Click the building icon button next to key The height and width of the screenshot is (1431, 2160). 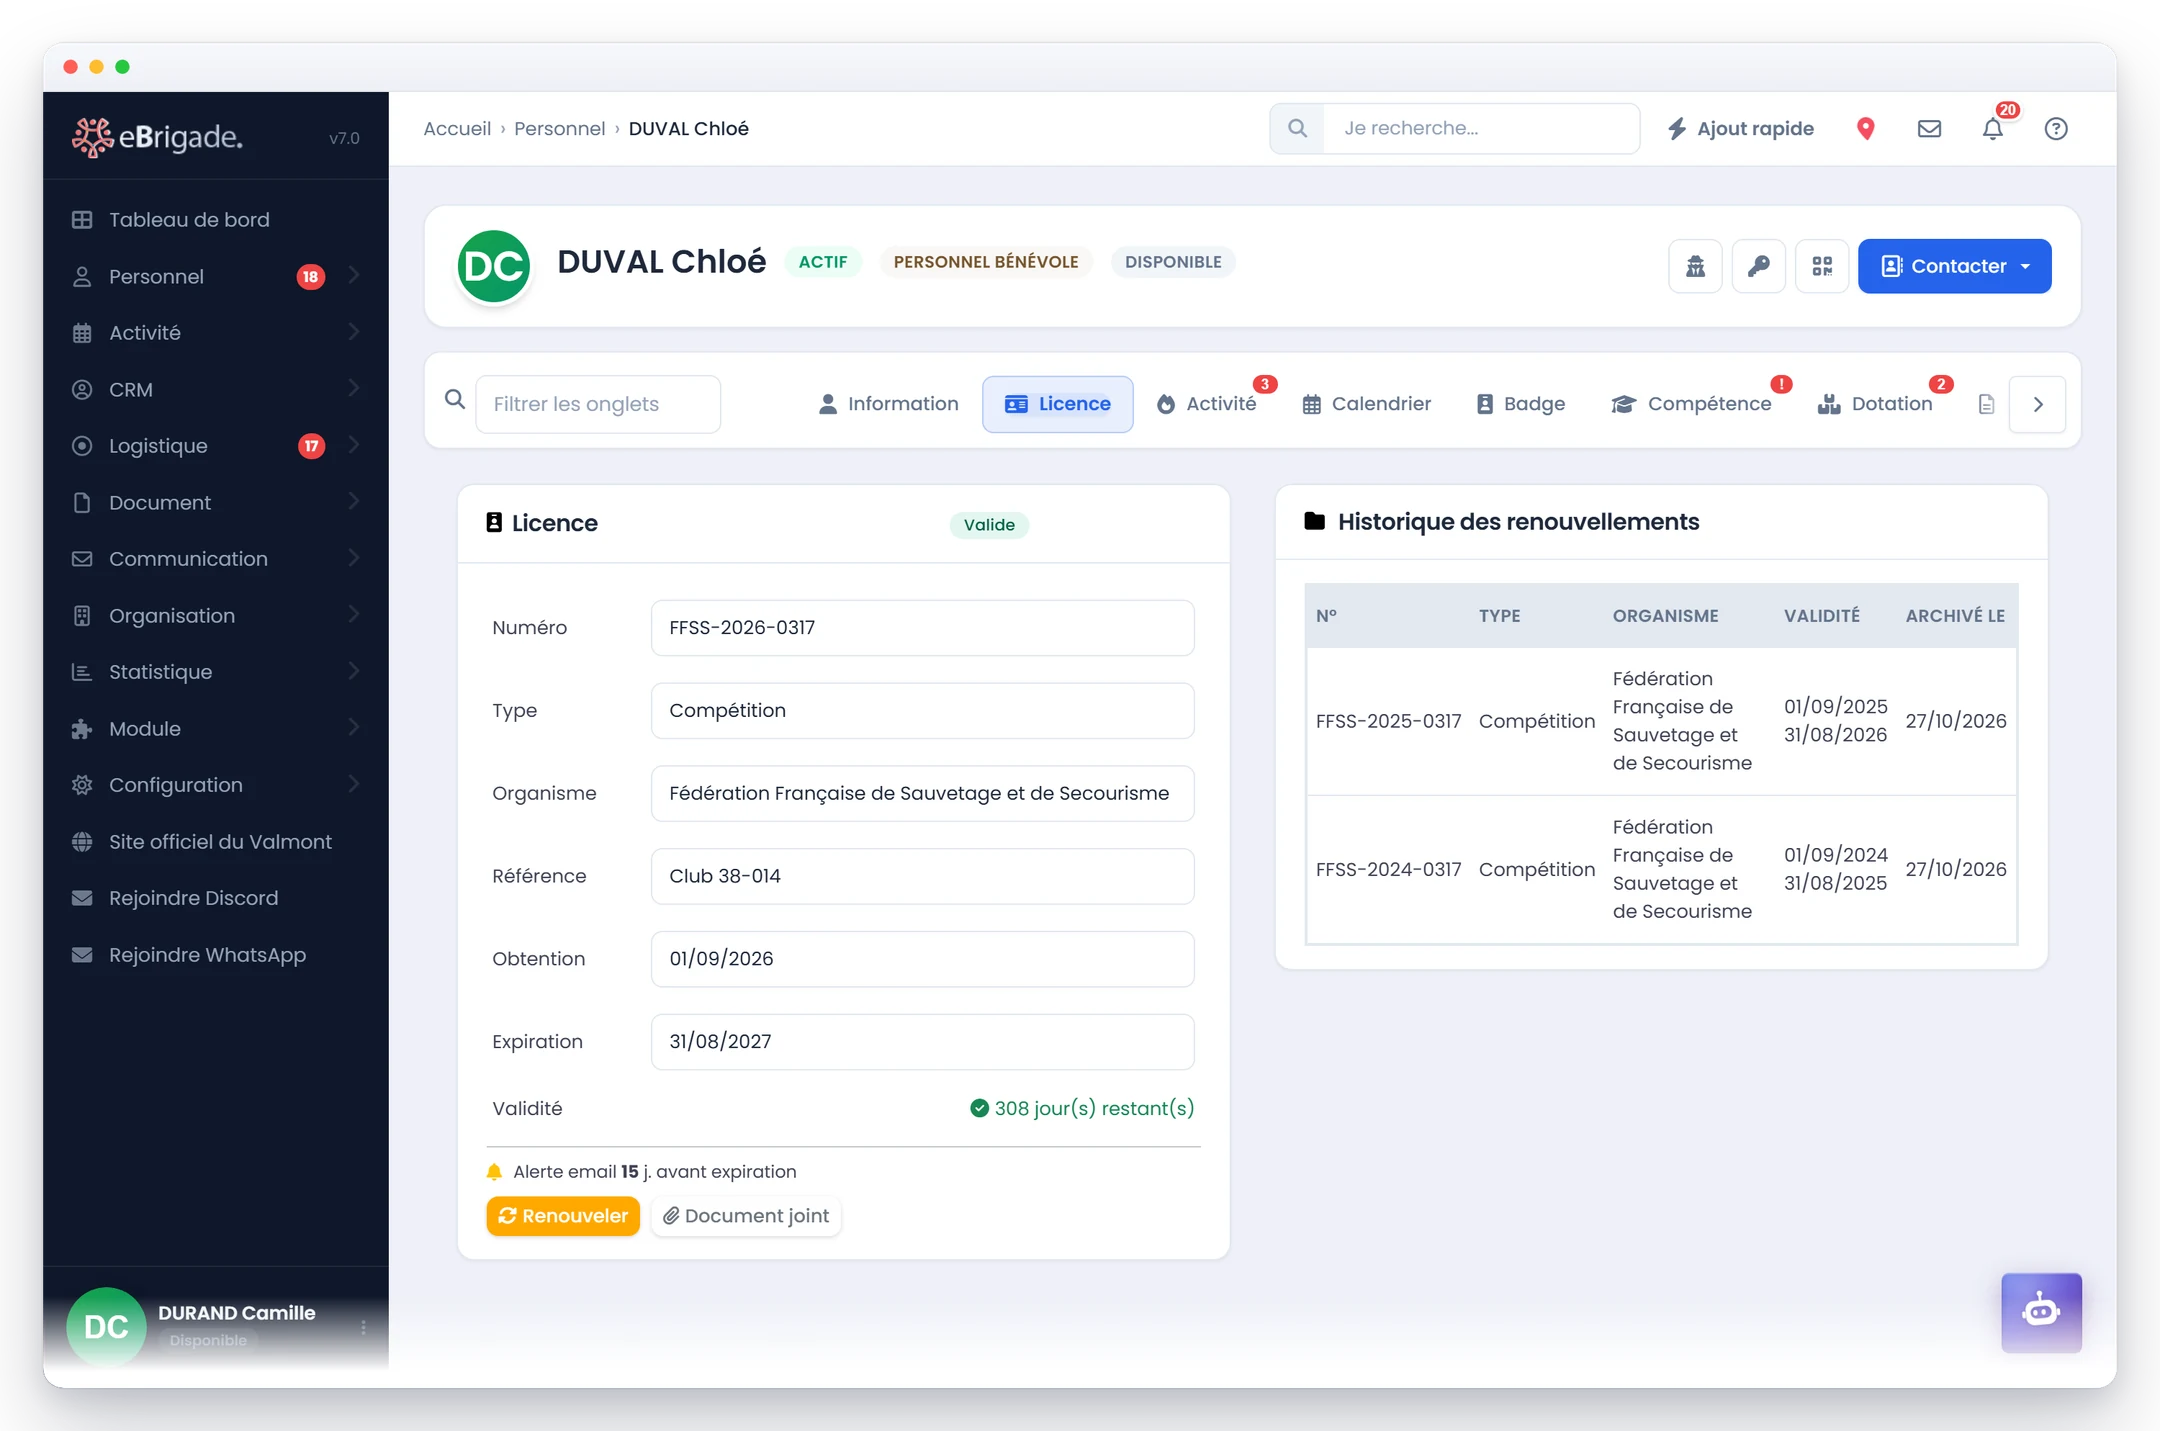pos(1695,266)
